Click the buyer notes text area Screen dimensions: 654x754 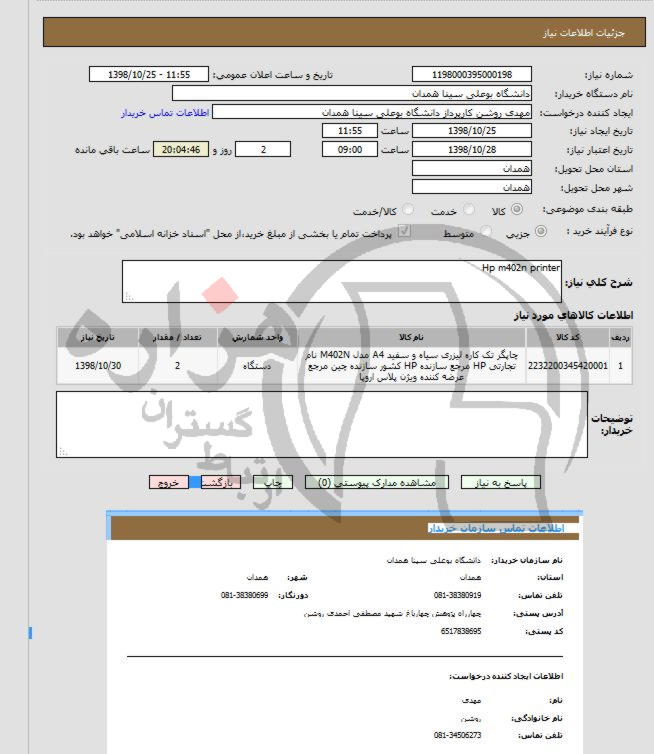(322, 425)
